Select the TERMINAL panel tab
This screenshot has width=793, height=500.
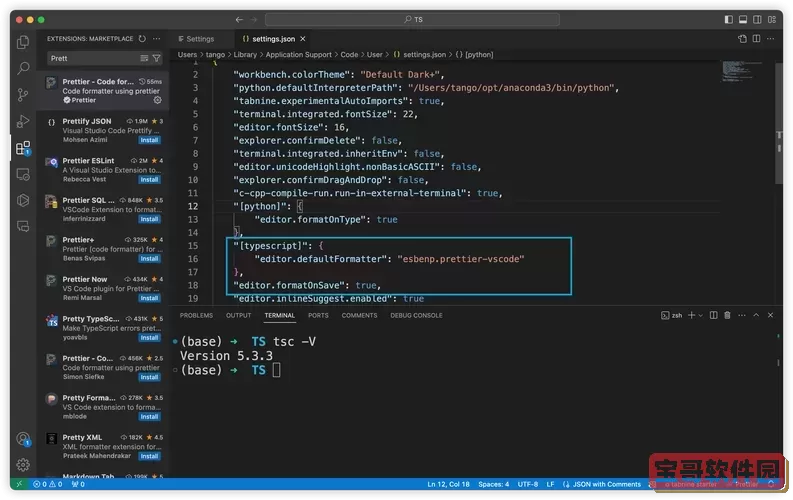tap(280, 315)
